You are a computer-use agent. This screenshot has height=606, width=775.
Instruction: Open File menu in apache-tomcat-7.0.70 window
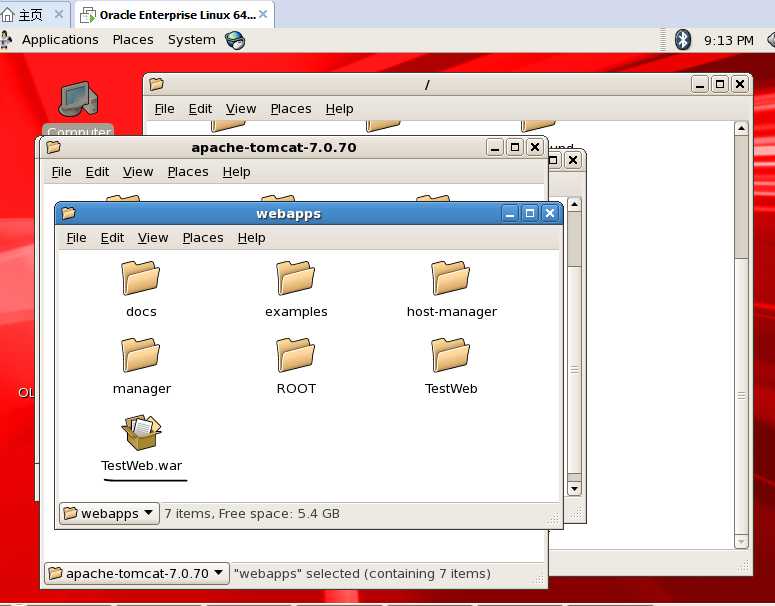pyautogui.click(x=61, y=172)
